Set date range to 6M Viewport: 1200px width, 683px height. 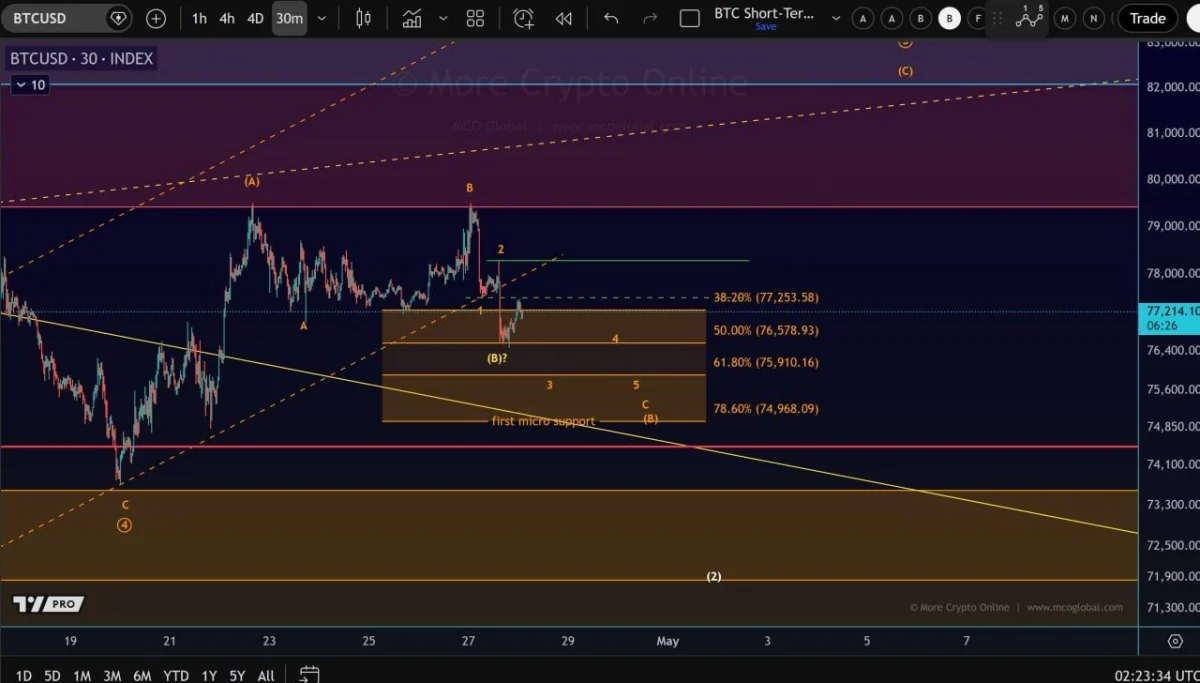coord(143,675)
